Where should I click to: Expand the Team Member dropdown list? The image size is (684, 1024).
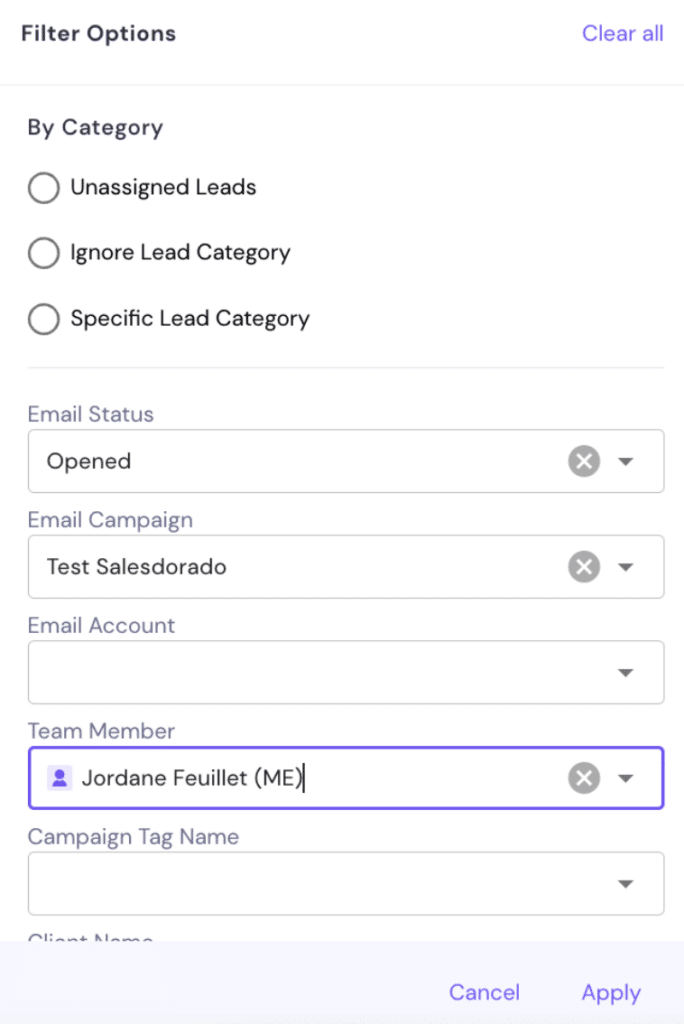click(627, 778)
